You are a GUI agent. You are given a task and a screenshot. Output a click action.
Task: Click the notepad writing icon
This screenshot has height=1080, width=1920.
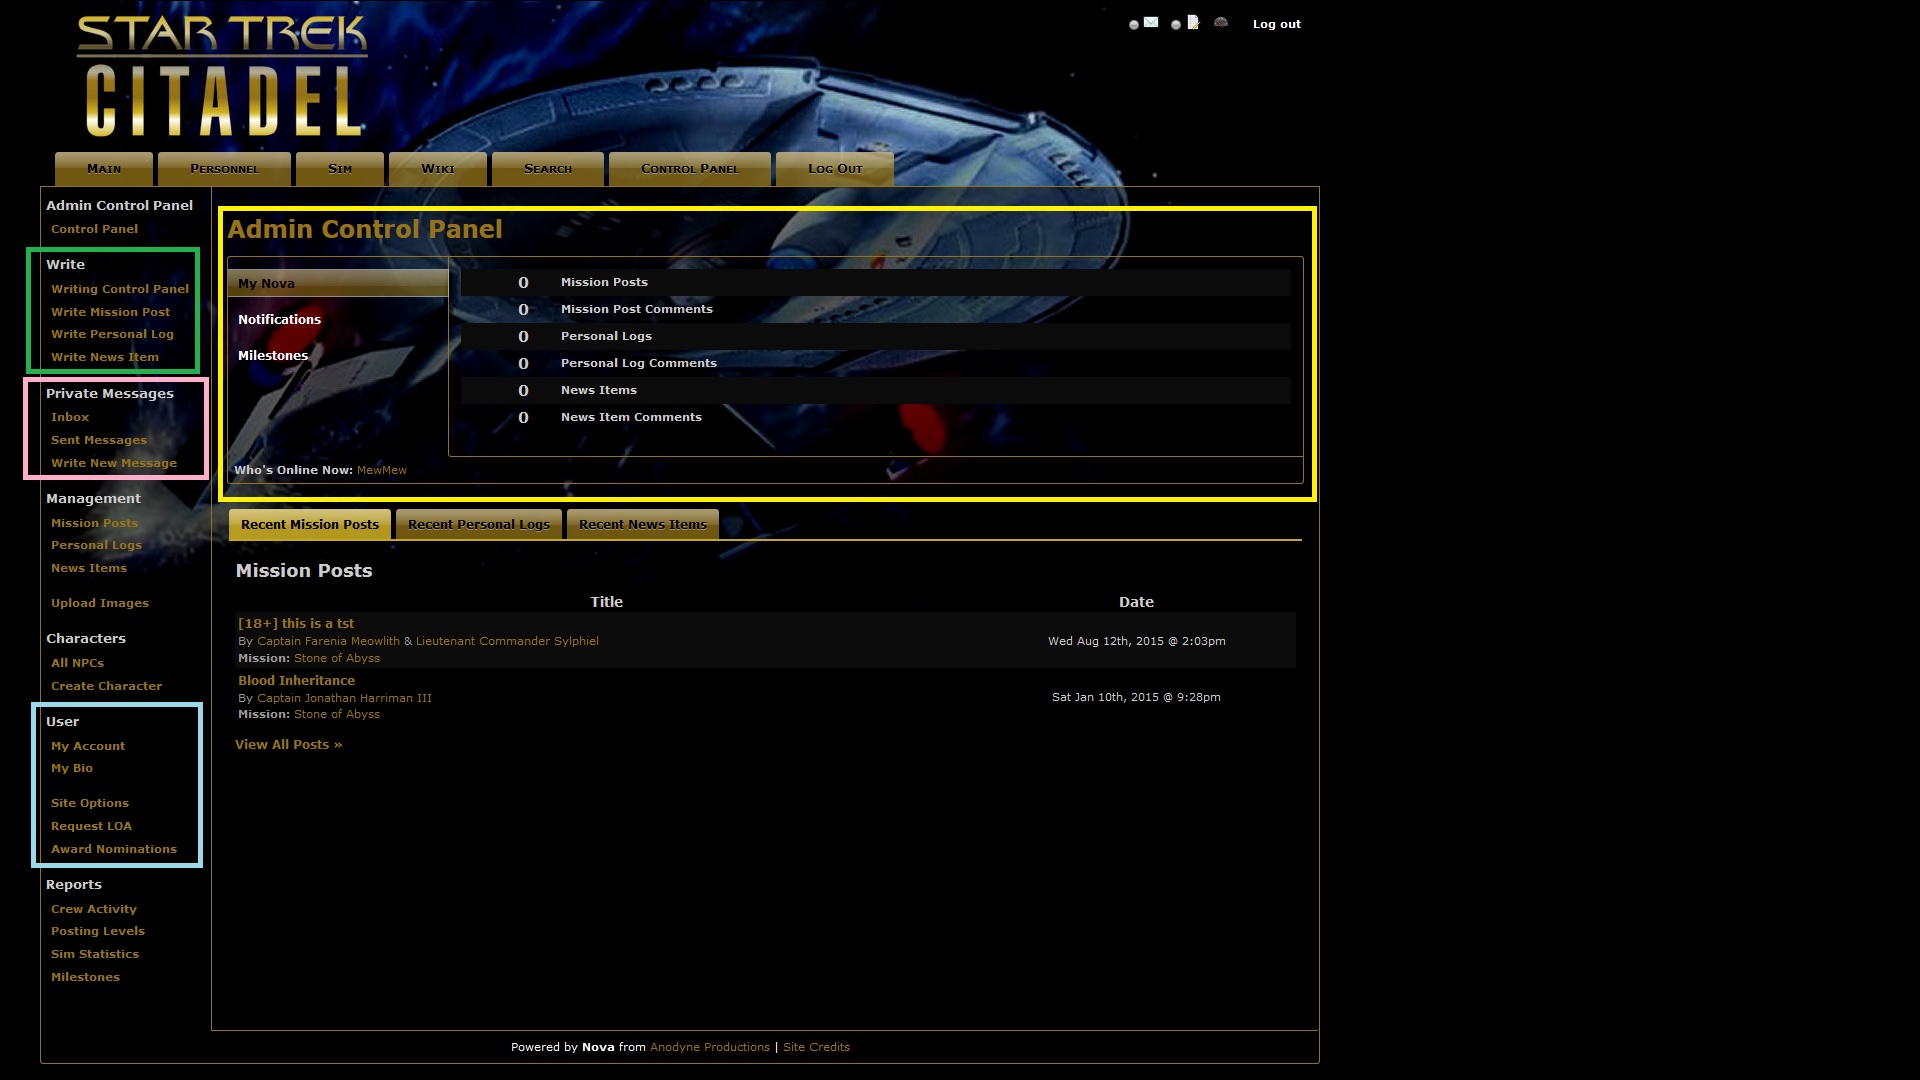coord(1193,22)
